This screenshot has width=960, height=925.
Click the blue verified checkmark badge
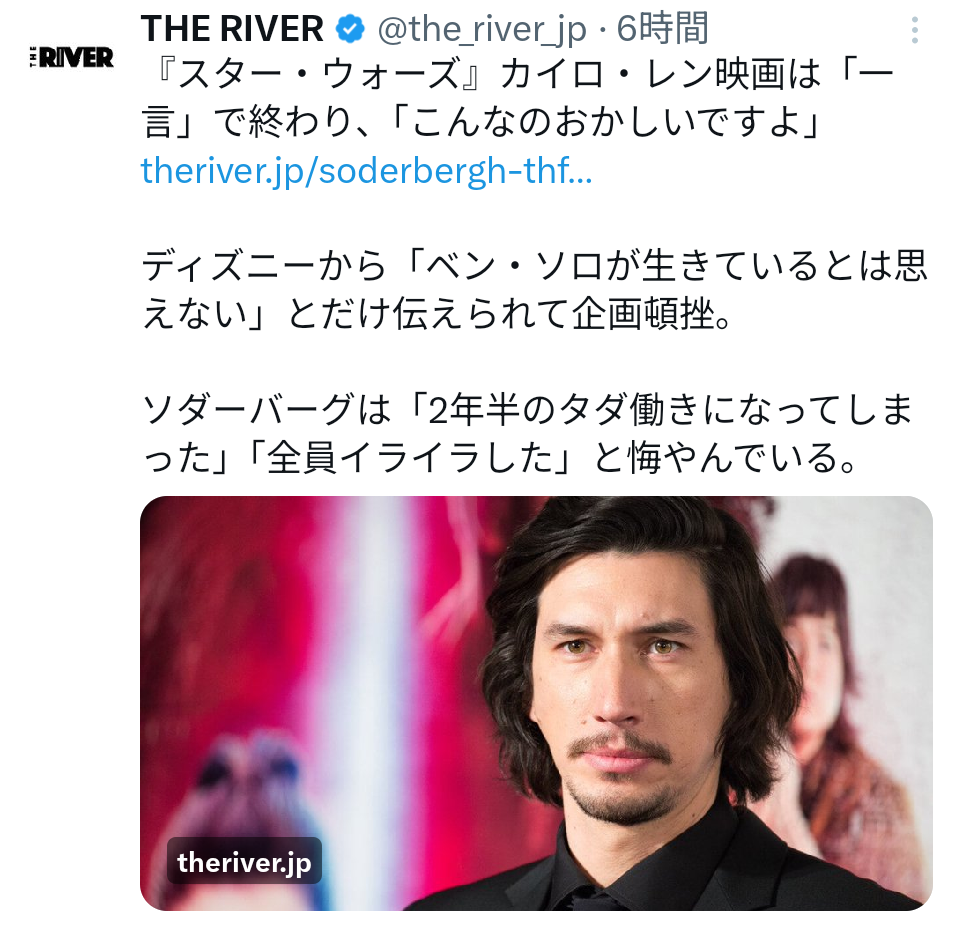click(x=351, y=29)
